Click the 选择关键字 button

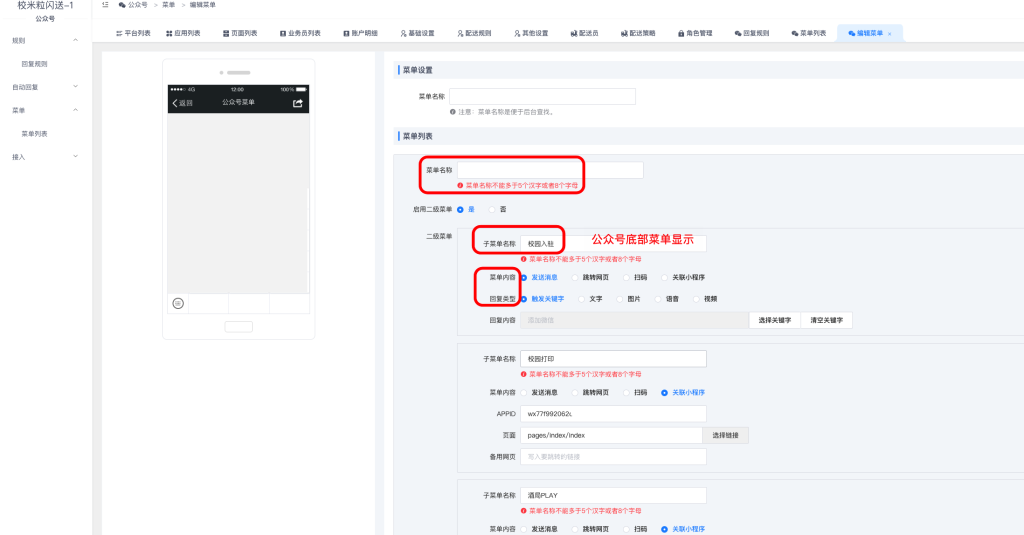point(775,320)
